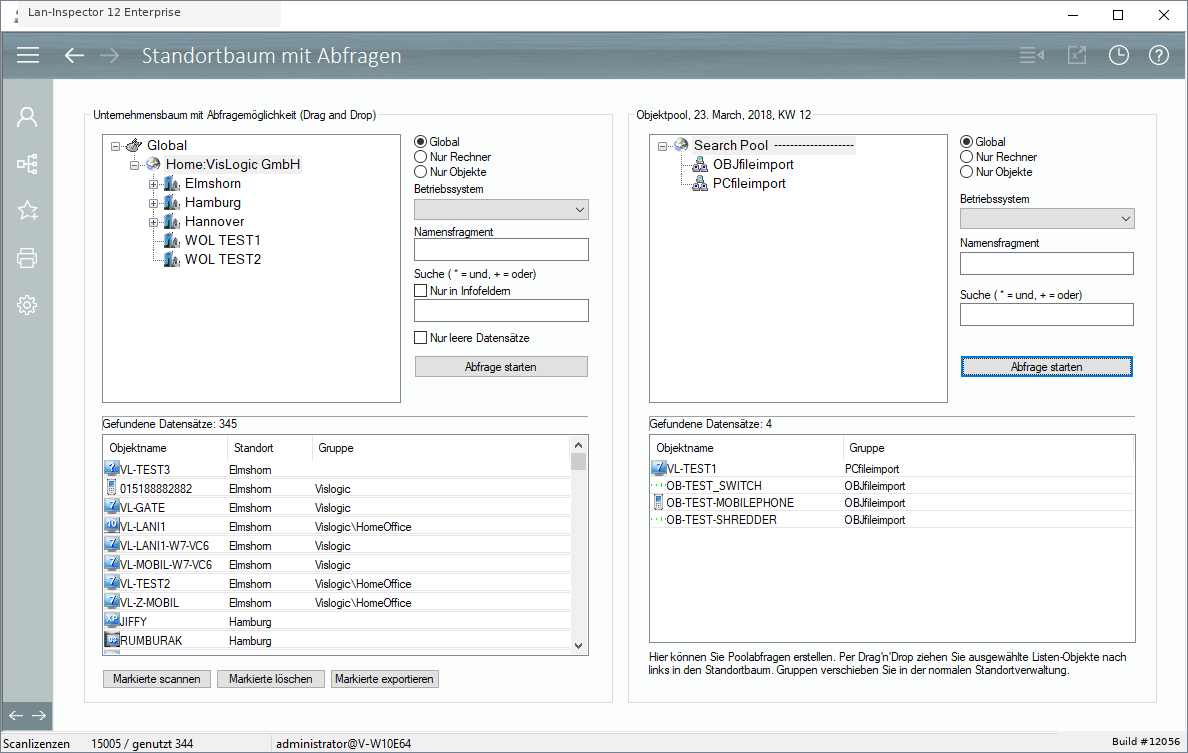
Task: Open the printer sidebar icon
Action: coord(27,258)
